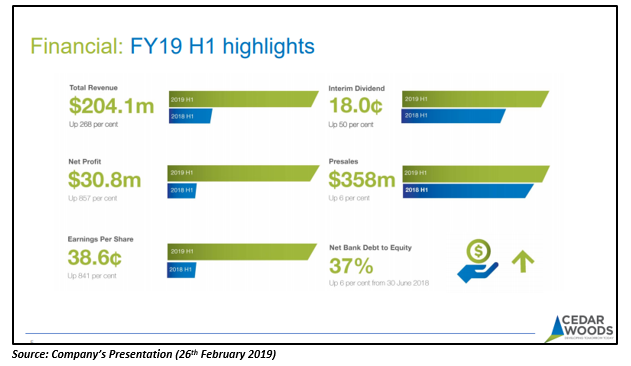Click the 38.6¢ Earnings Per Share value

[x=95, y=257]
